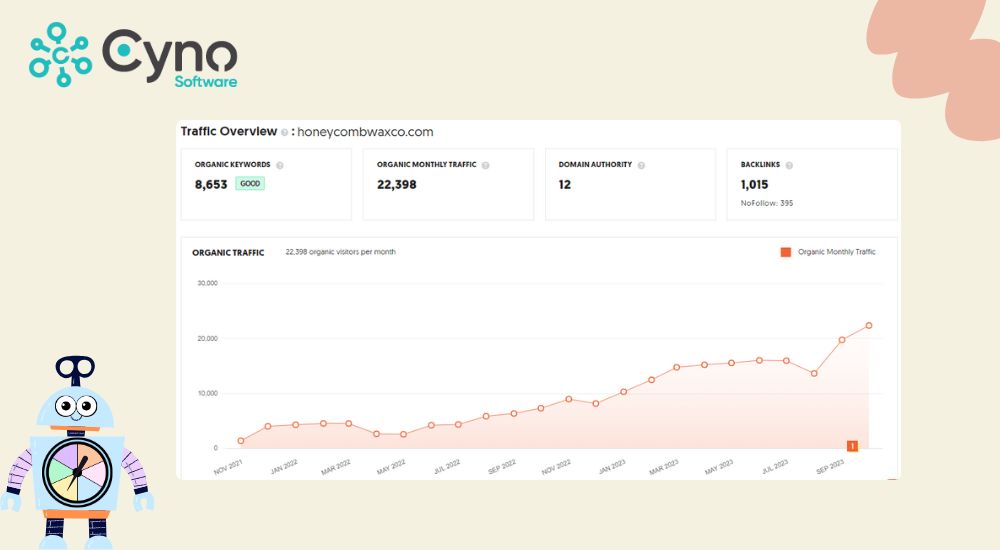Screen dimensions: 1000x550
Task: Select the first data point near NOV 2021
Action: click(x=241, y=441)
